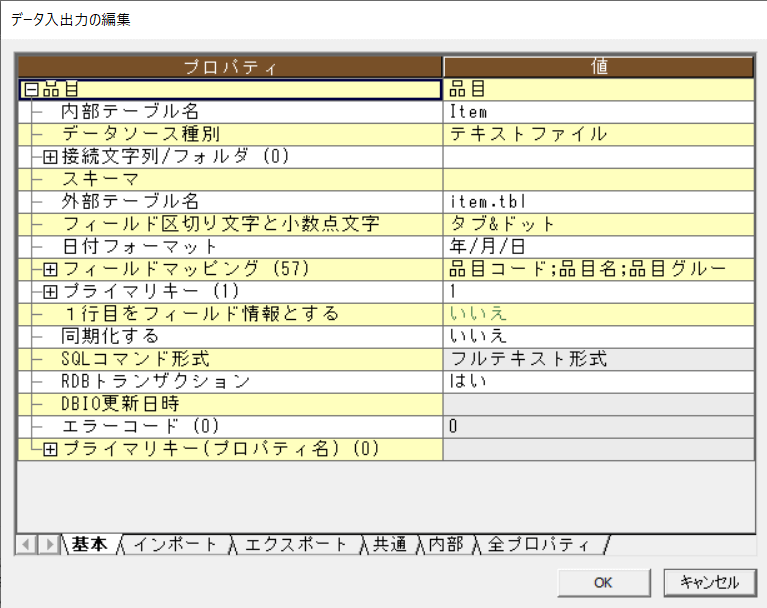
Task: Select the DBIO更新日時 property row
Action: (230, 405)
